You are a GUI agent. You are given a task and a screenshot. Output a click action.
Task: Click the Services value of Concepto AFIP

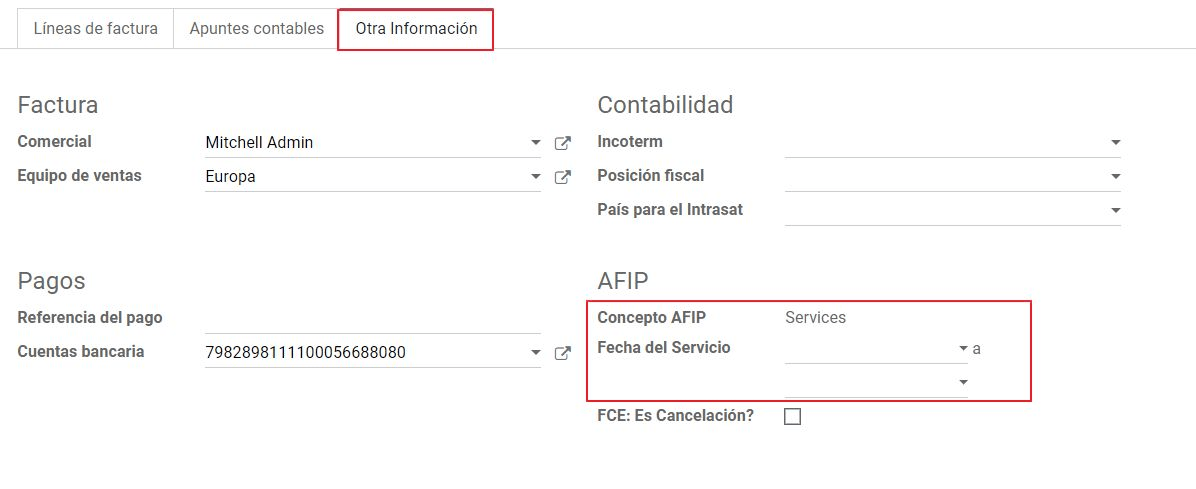coord(815,318)
